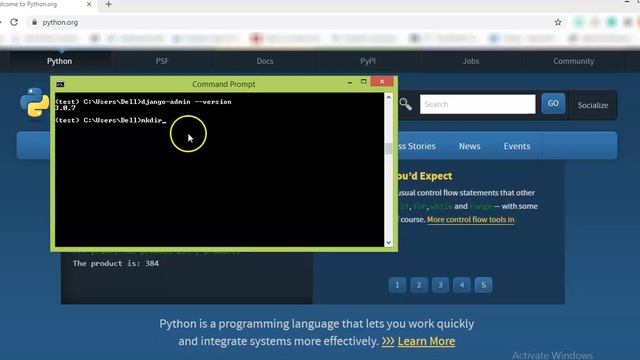Show slide 3 of the code carousel
The width and height of the screenshot is (640, 360).
440,285
